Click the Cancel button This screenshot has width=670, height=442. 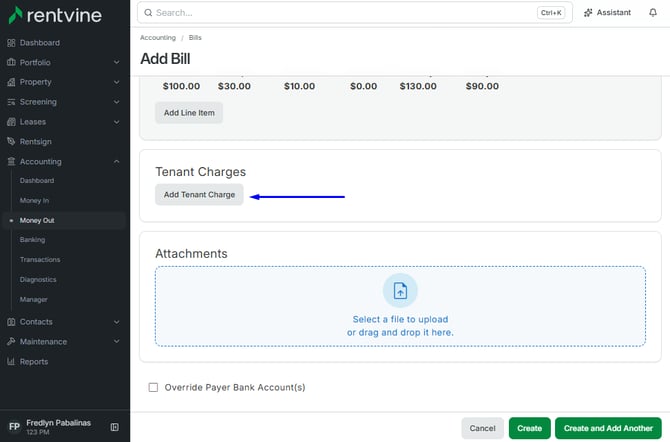tap(482, 428)
